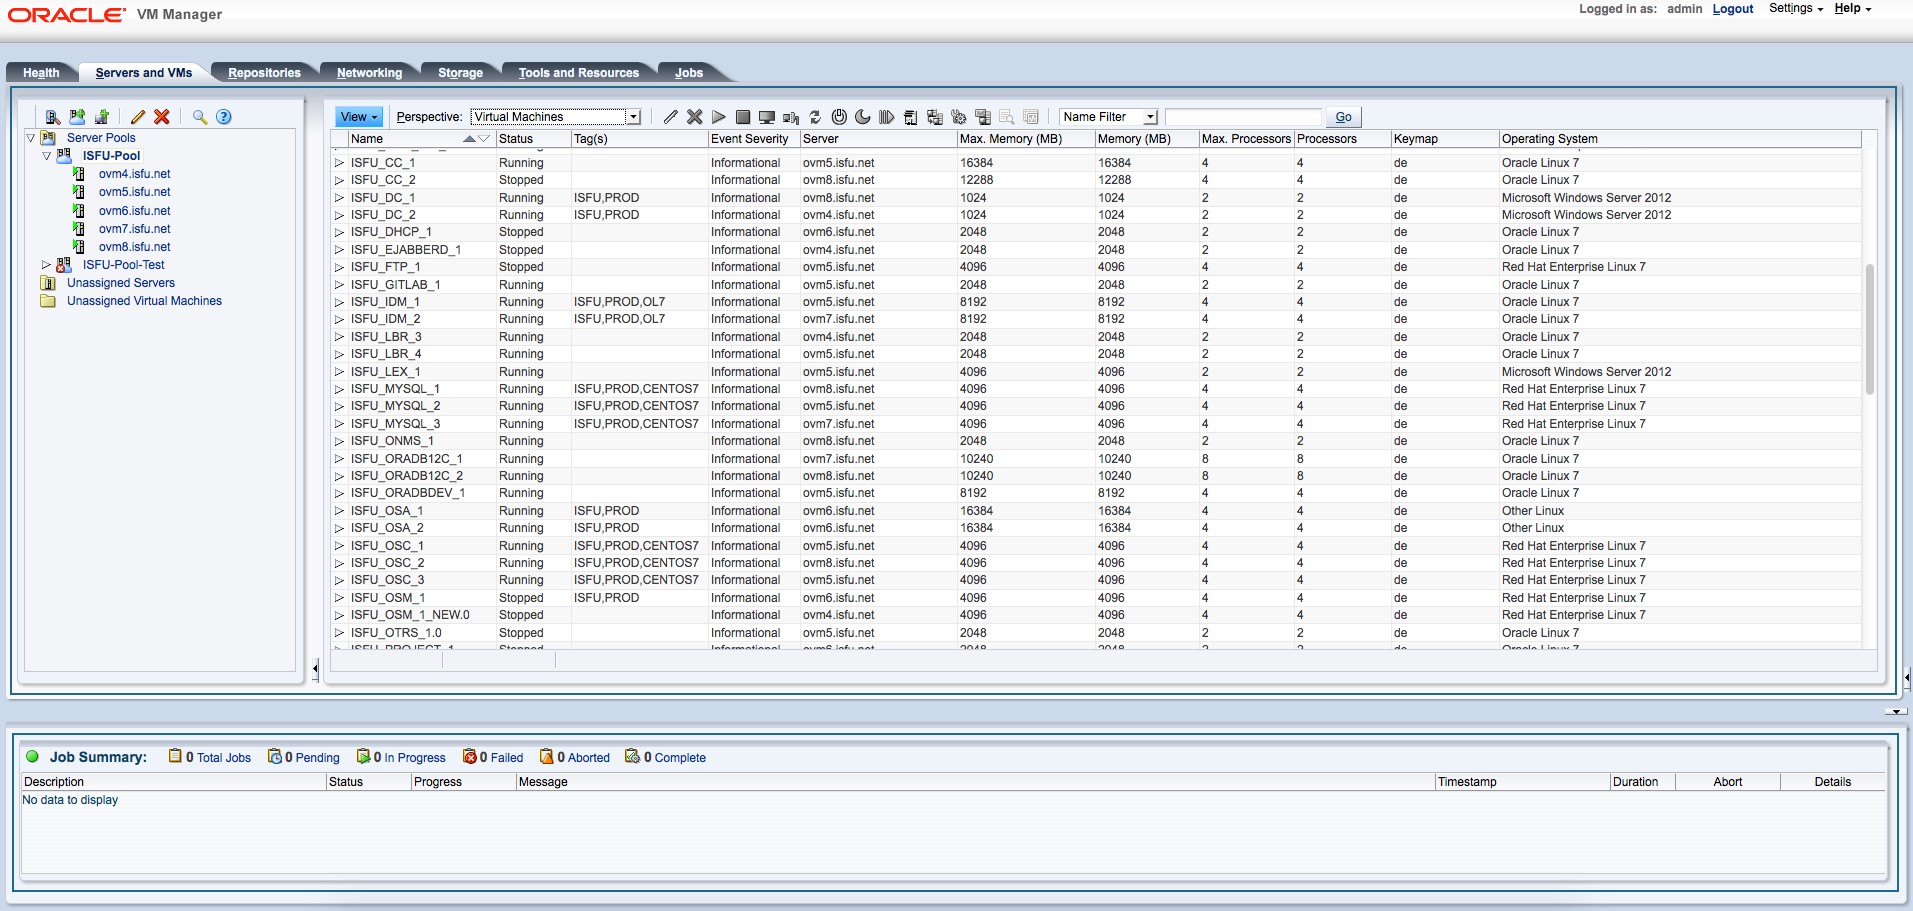Open the Help question mark icon
This screenshot has width=1913, height=911.
[x=224, y=117]
